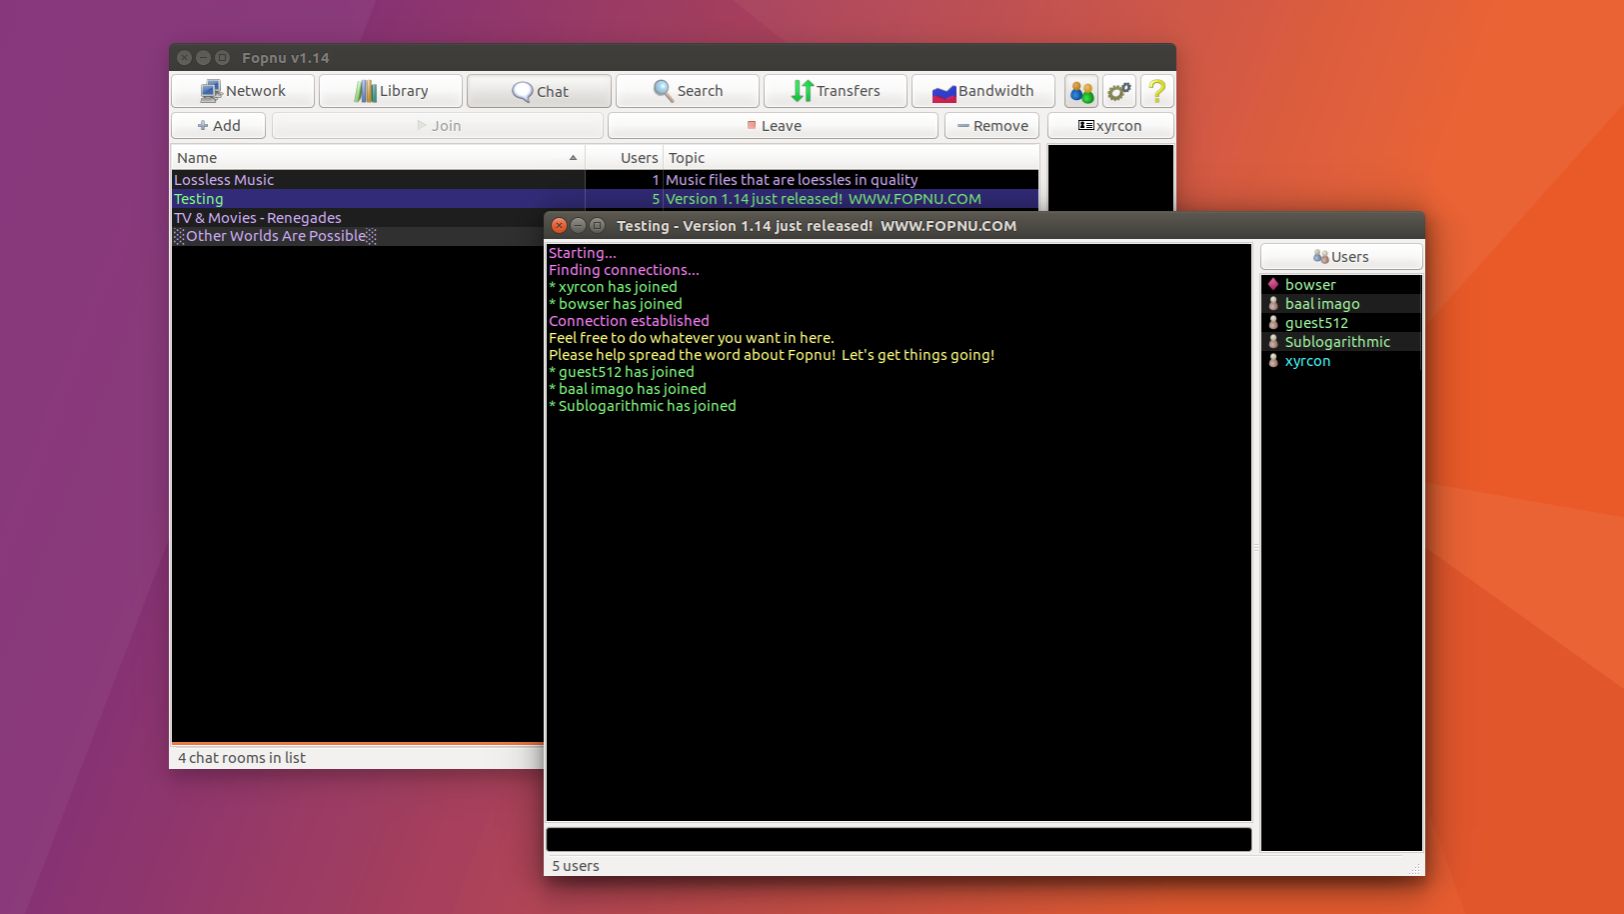The height and width of the screenshot is (914, 1624).
Task: Sort rooms by Users column header
Action: [624, 158]
